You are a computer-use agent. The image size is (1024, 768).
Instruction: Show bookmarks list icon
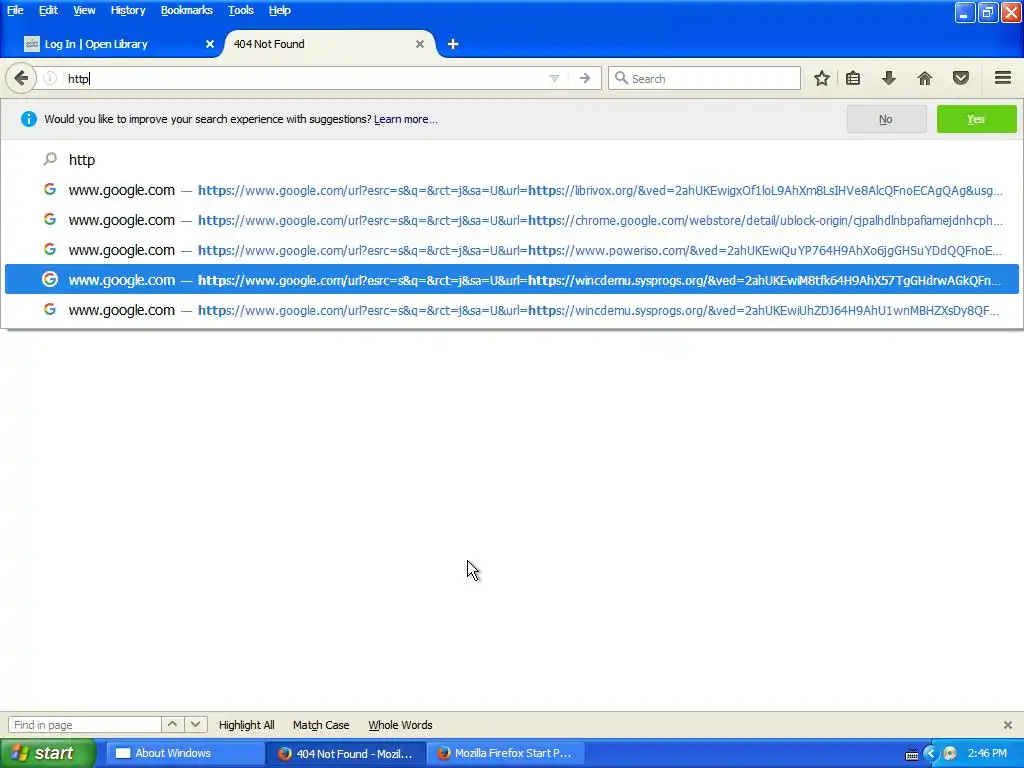[853, 78]
